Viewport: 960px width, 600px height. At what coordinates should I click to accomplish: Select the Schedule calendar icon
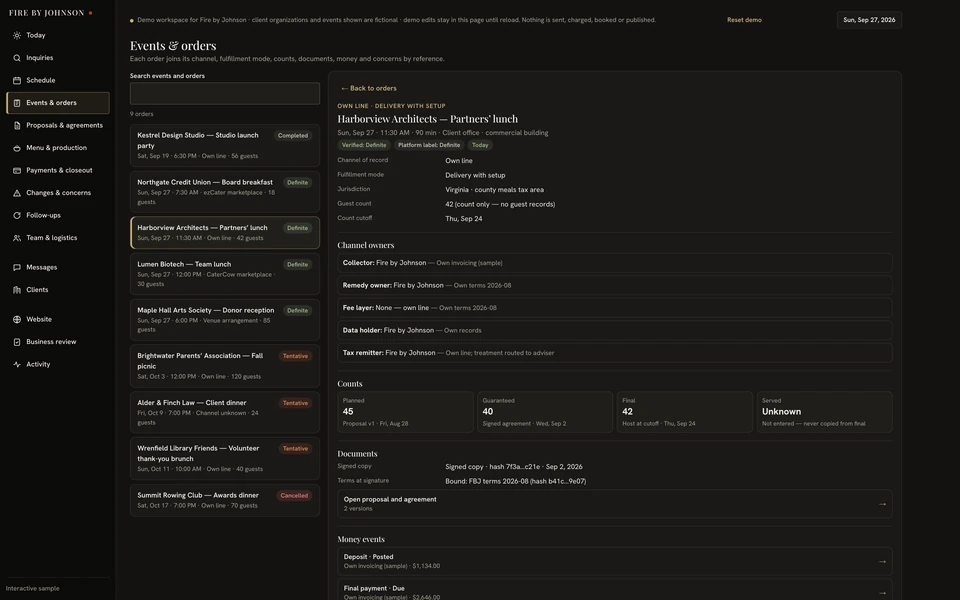[x=17, y=80]
